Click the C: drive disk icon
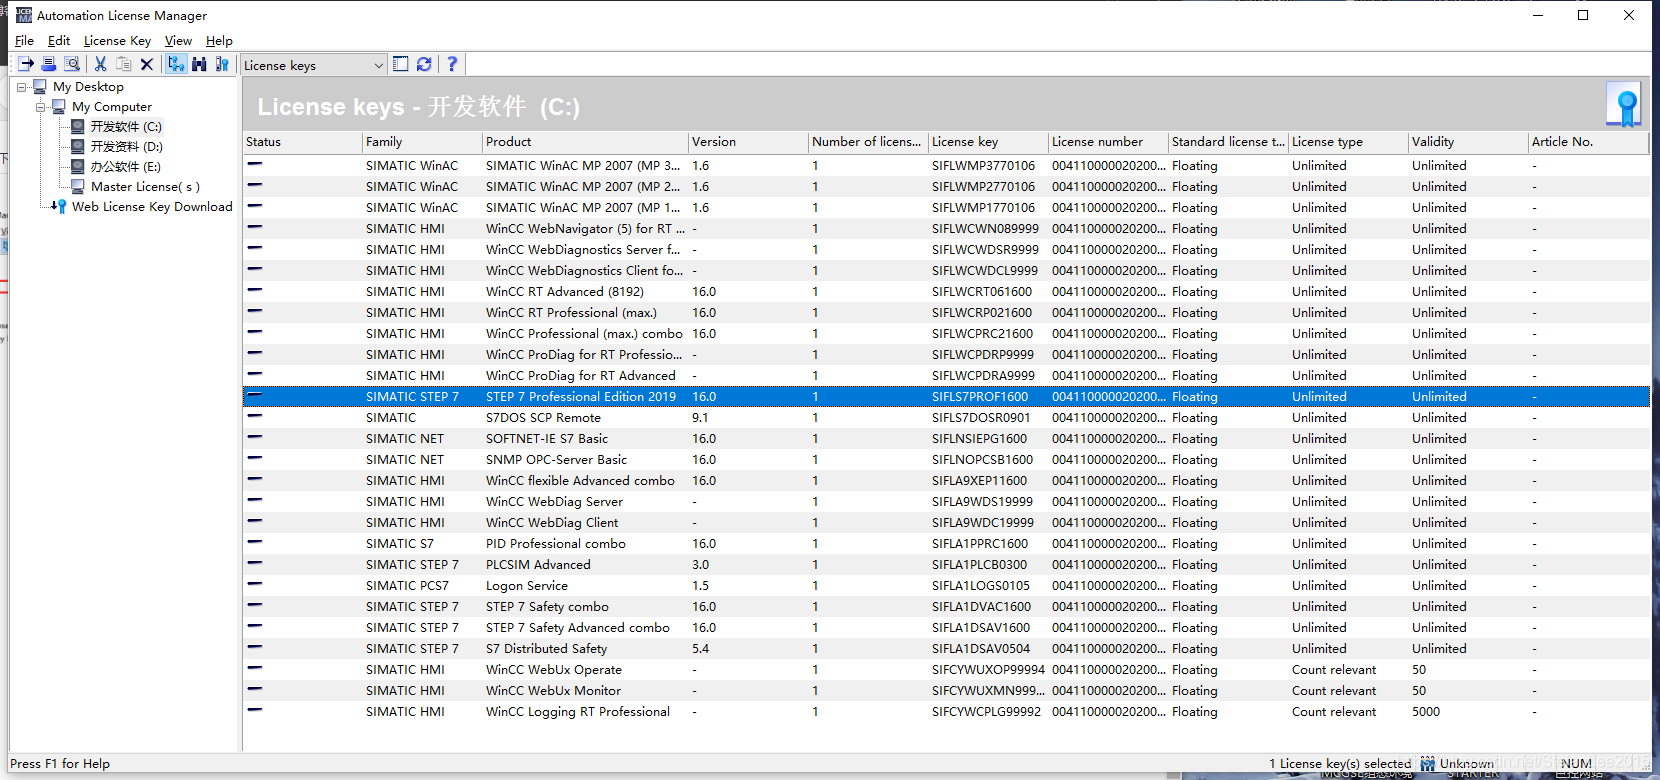Viewport: 1660px width, 780px height. point(78,127)
